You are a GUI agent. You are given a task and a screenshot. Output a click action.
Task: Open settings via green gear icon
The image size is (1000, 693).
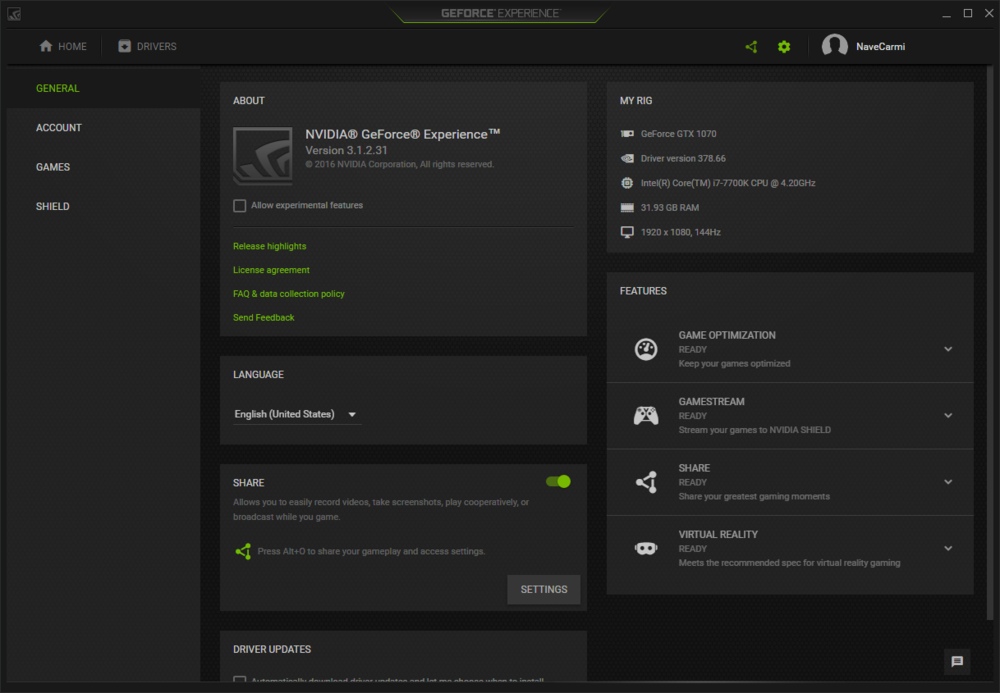[x=784, y=47]
